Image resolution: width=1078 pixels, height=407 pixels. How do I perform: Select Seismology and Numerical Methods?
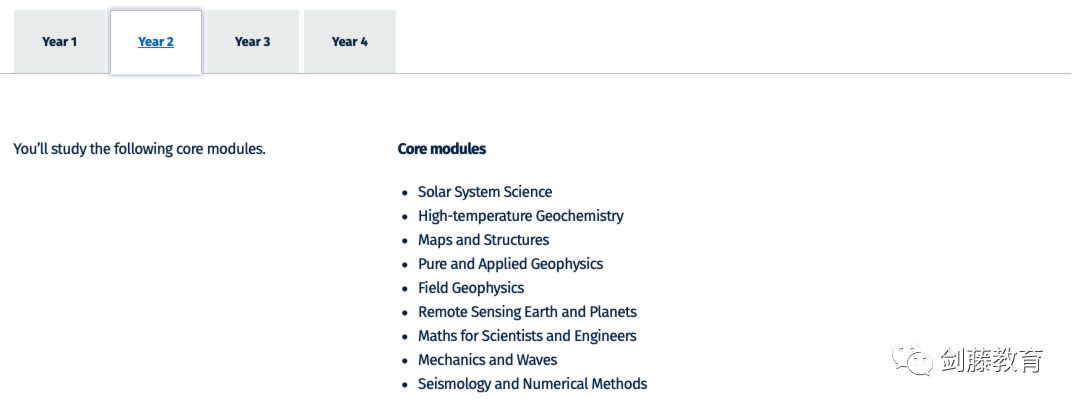[532, 384]
